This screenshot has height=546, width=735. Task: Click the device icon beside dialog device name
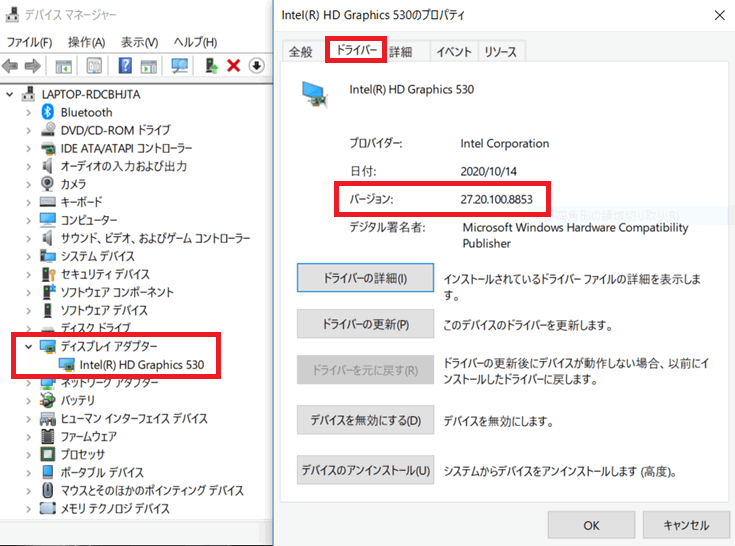(x=315, y=94)
